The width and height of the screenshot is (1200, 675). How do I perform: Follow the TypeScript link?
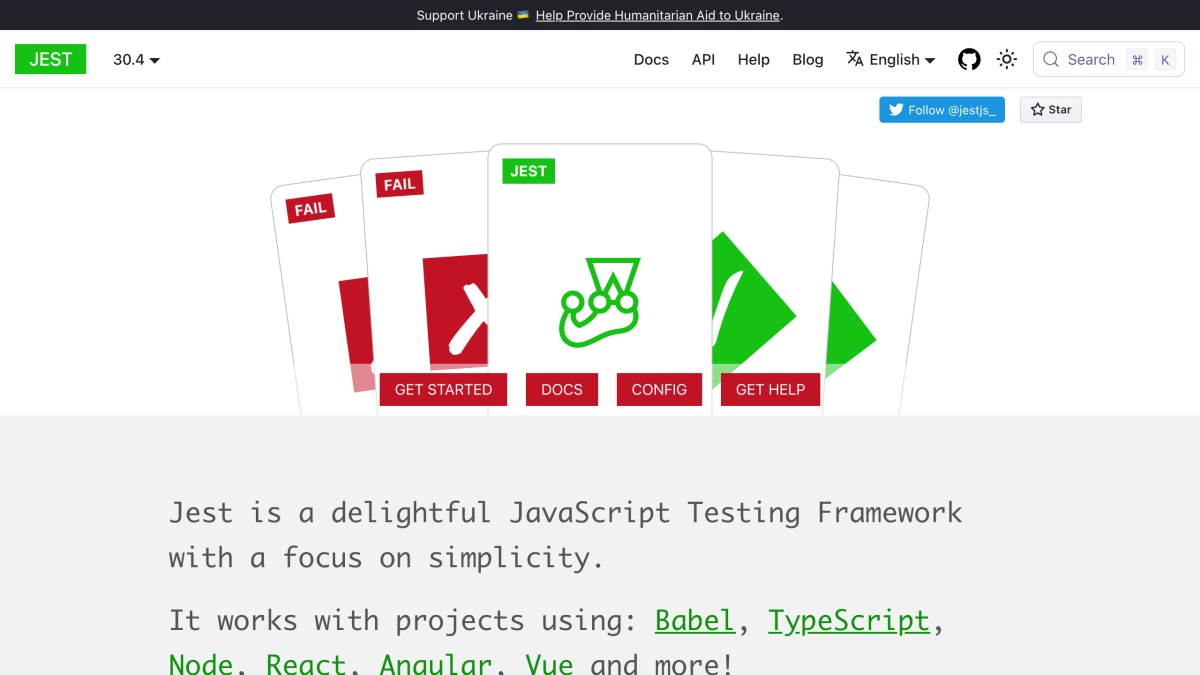point(849,620)
